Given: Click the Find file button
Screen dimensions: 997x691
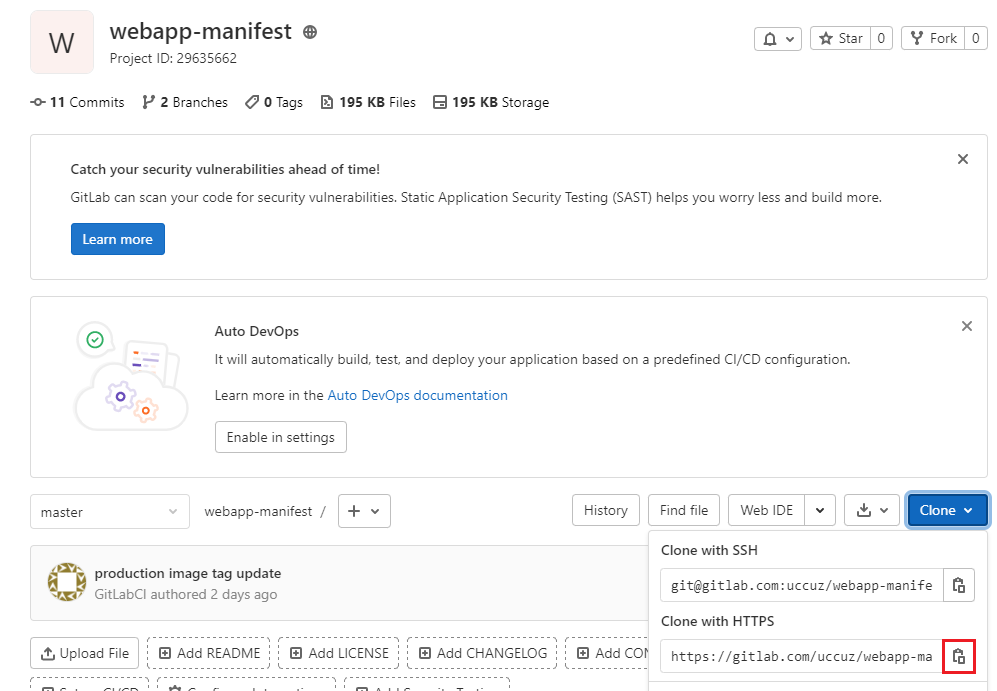Looking at the screenshot, I should 684,510.
